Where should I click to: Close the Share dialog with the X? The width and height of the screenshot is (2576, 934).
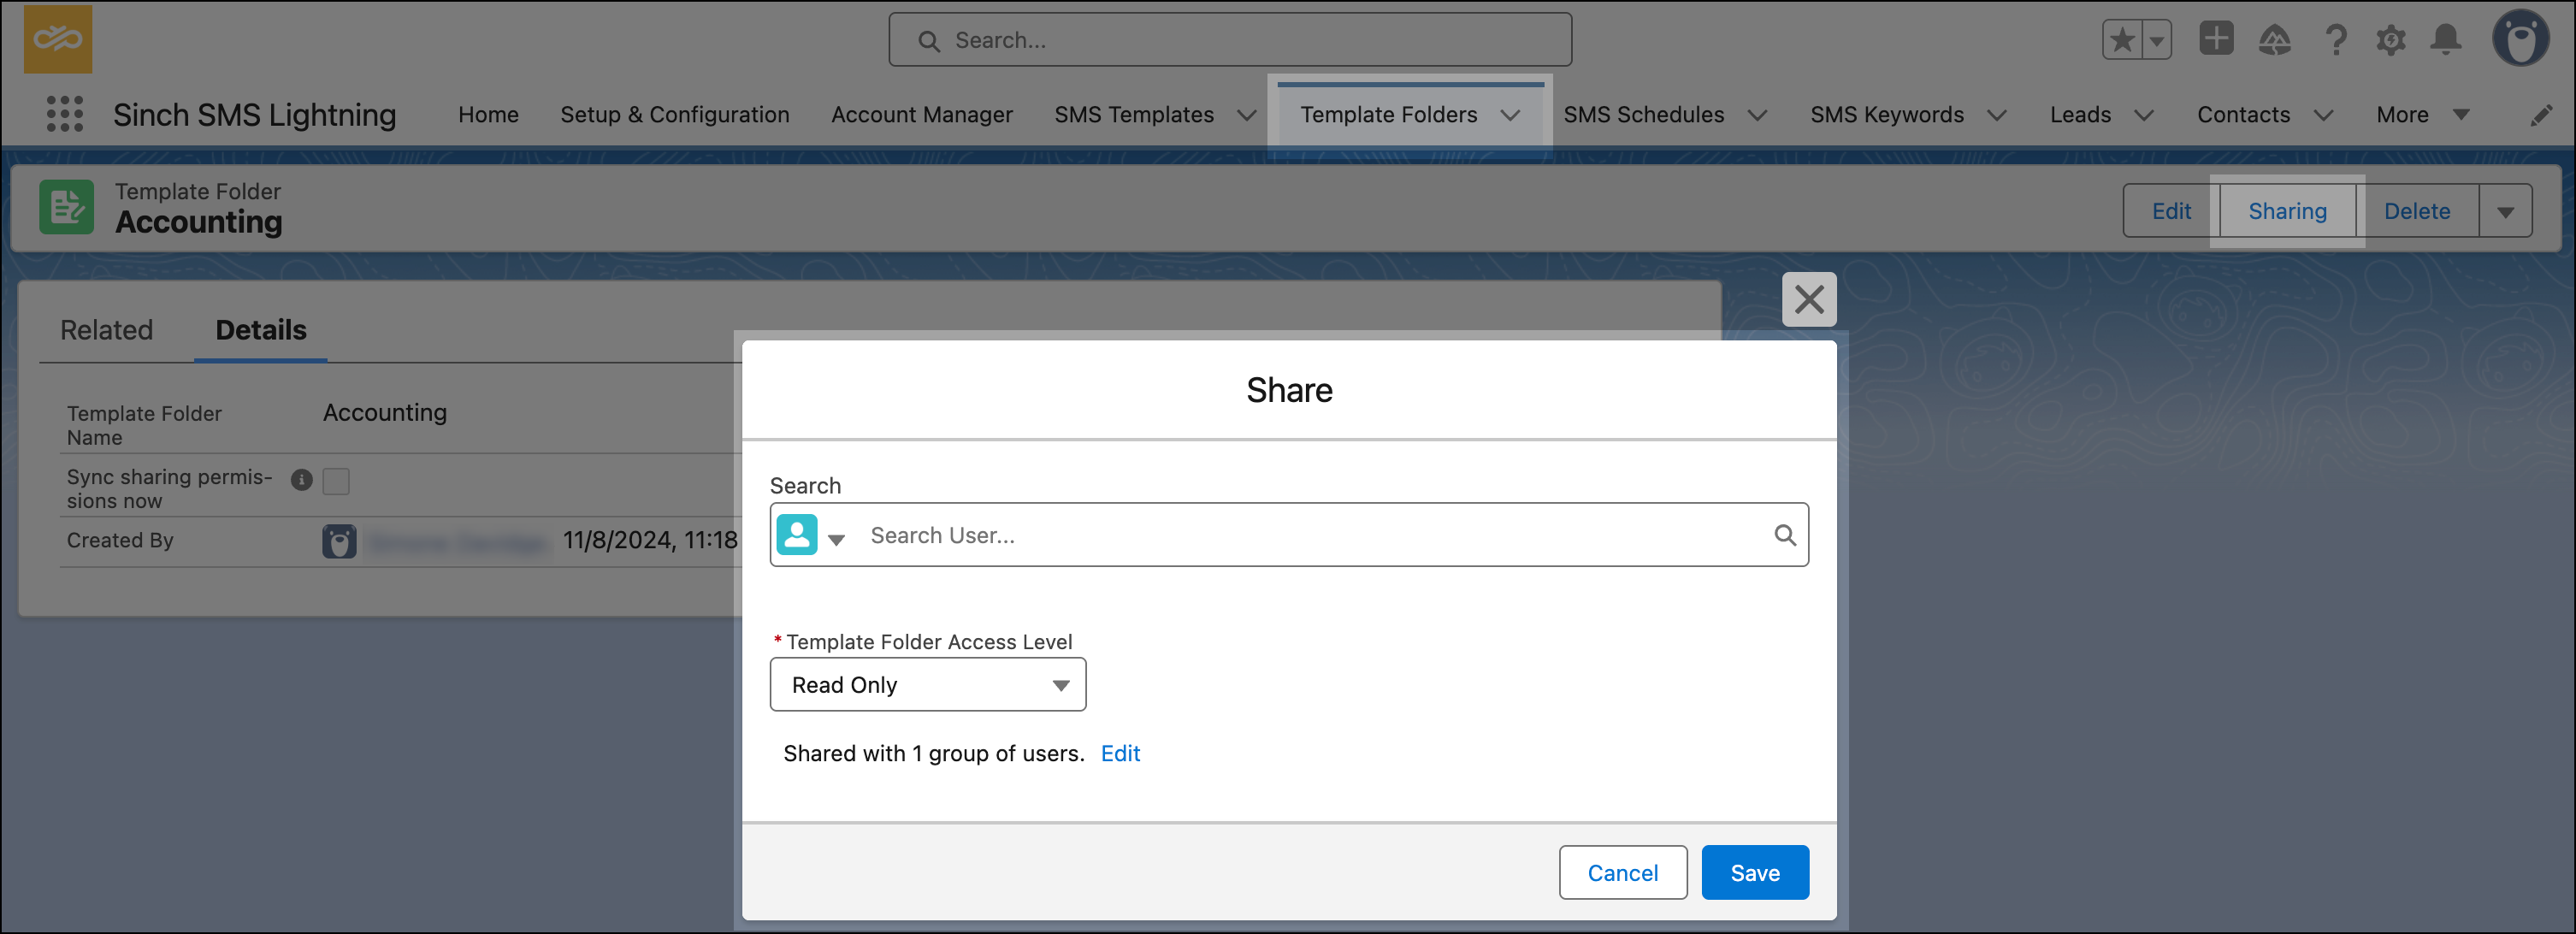[1809, 299]
